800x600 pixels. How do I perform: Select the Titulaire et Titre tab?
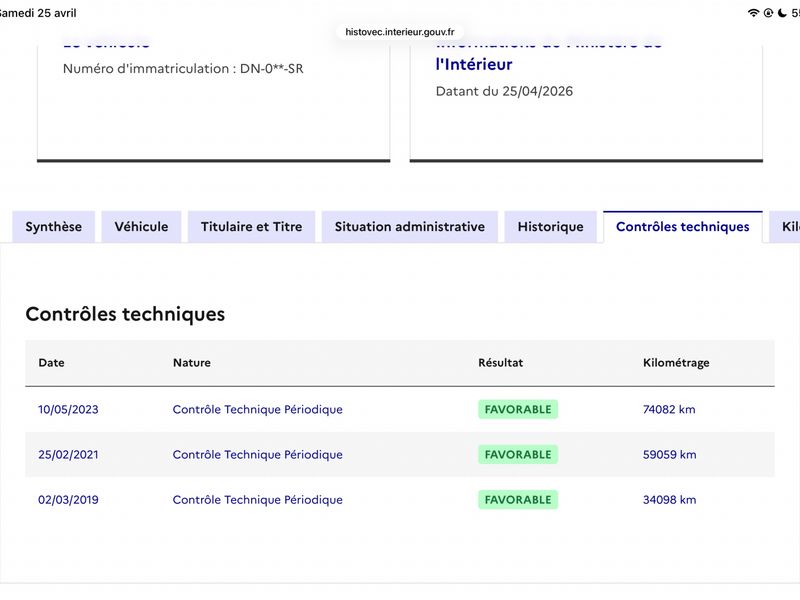[x=251, y=227]
